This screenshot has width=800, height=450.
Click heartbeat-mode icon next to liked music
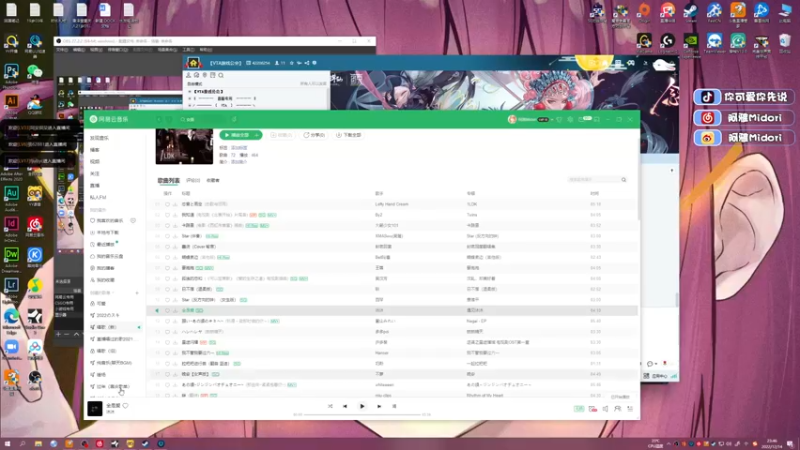(x=133, y=220)
